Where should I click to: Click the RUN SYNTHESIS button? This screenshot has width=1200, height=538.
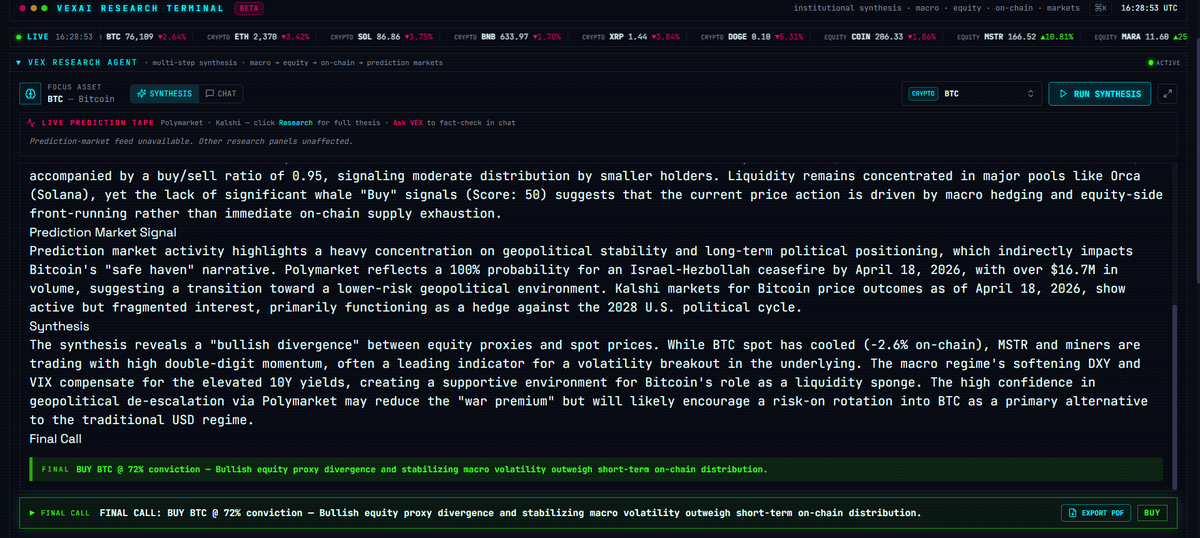pos(1100,94)
